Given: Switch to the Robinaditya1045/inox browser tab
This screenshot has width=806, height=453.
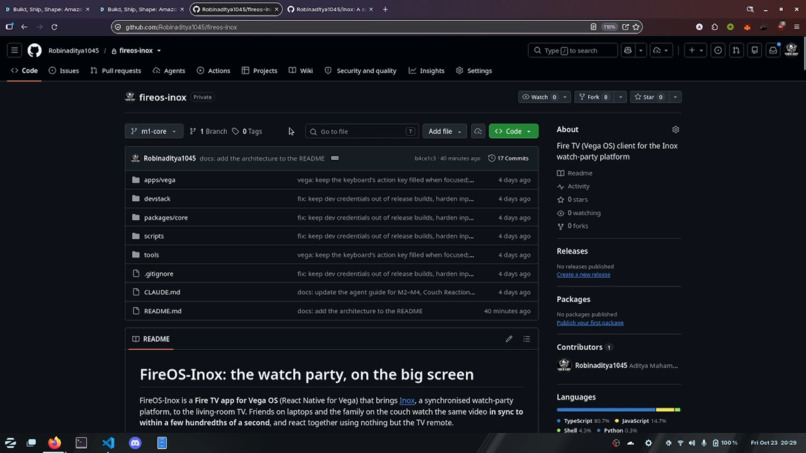Looking at the screenshot, I should 330,9.
